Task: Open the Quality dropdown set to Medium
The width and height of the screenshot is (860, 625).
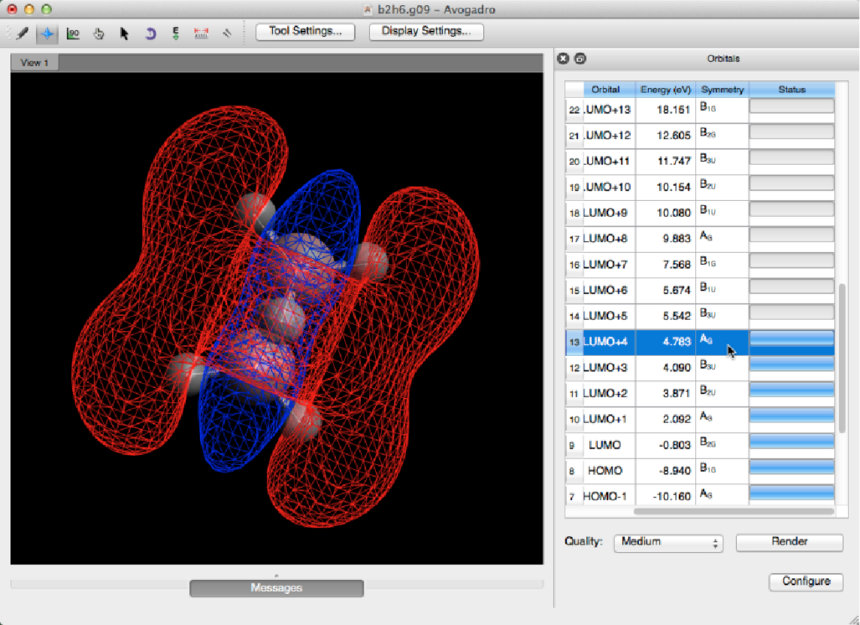Action: point(667,542)
